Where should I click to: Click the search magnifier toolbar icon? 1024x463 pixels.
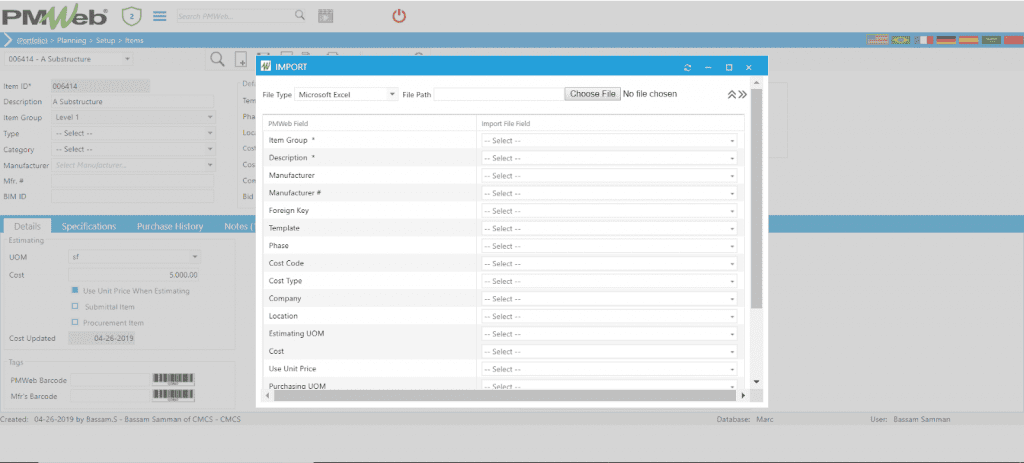(217, 59)
